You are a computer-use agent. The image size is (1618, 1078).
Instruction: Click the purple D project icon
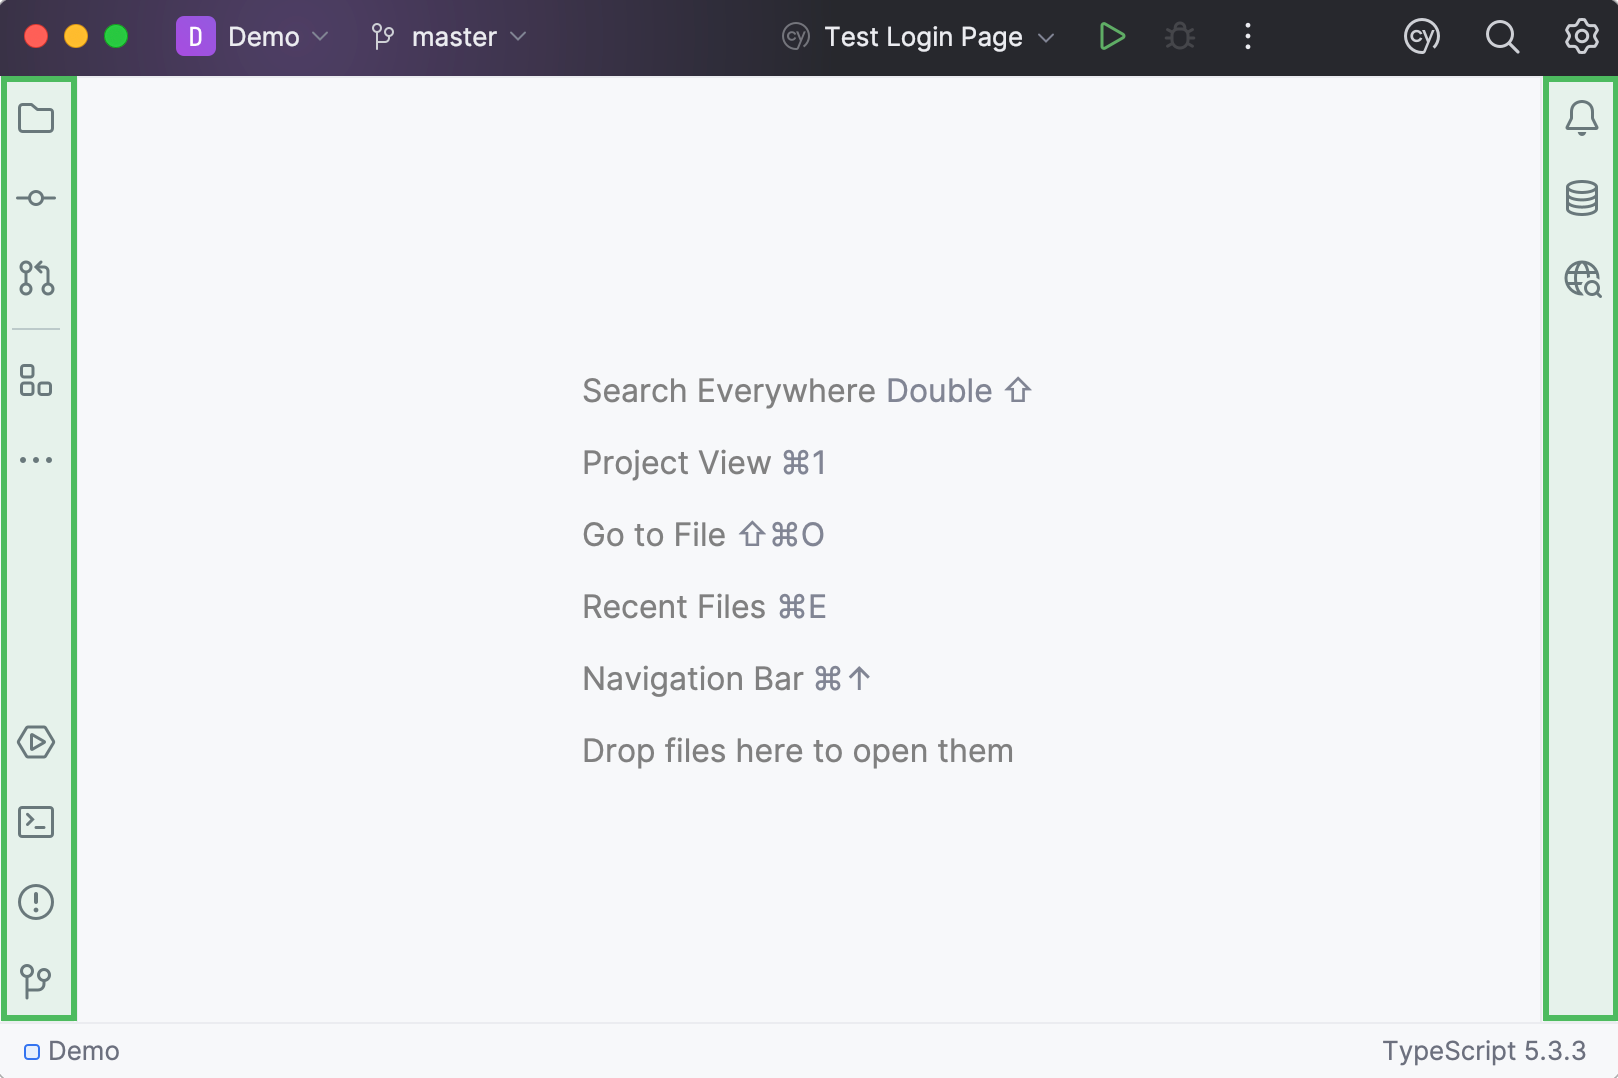pyautogui.click(x=196, y=37)
